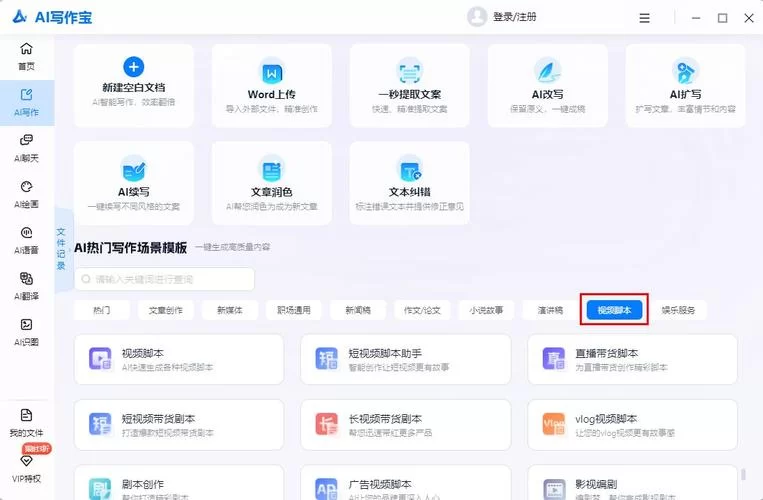Click the 文本纠错 icon
The width and height of the screenshot is (763, 500).
coord(410,171)
